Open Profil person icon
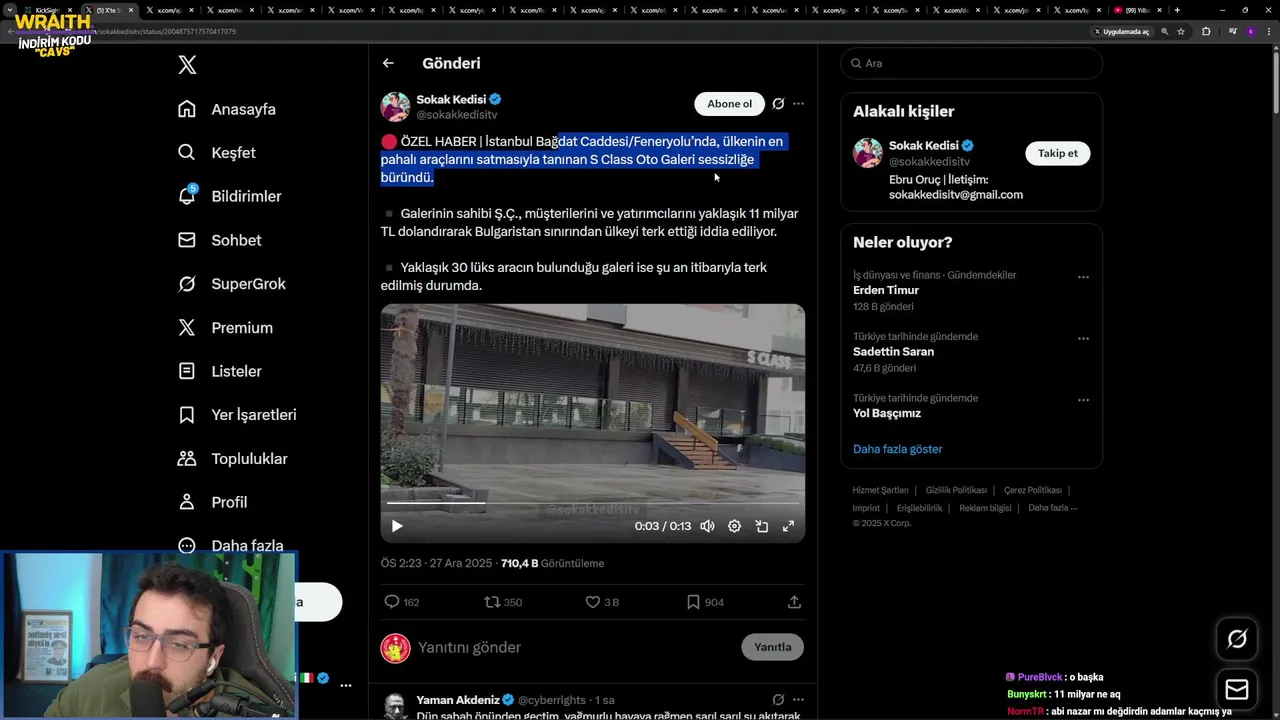Viewport: 1280px width, 720px height. 187,502
